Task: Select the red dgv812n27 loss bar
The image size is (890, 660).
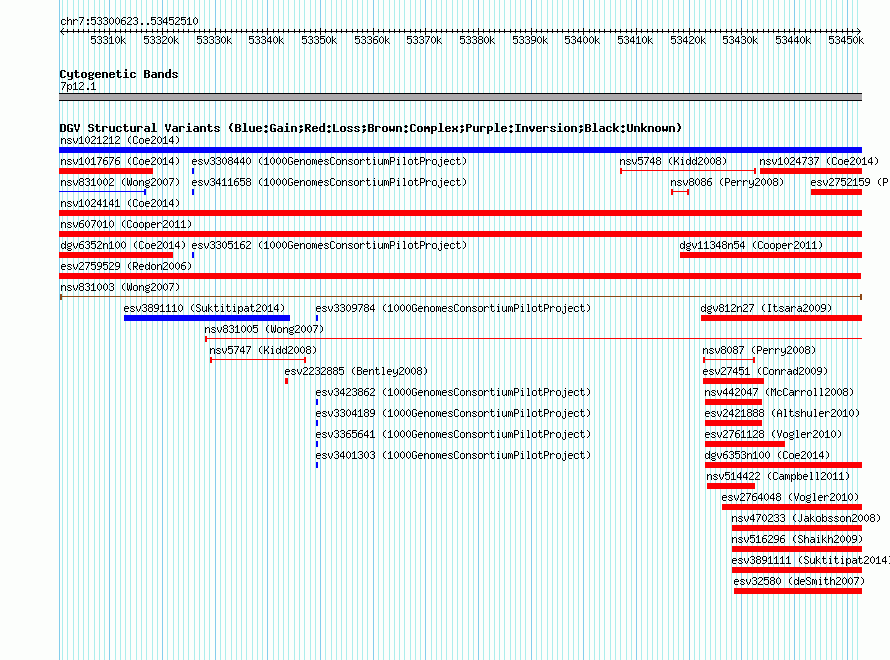Action: pyautogui.click(x=781, y=318)
